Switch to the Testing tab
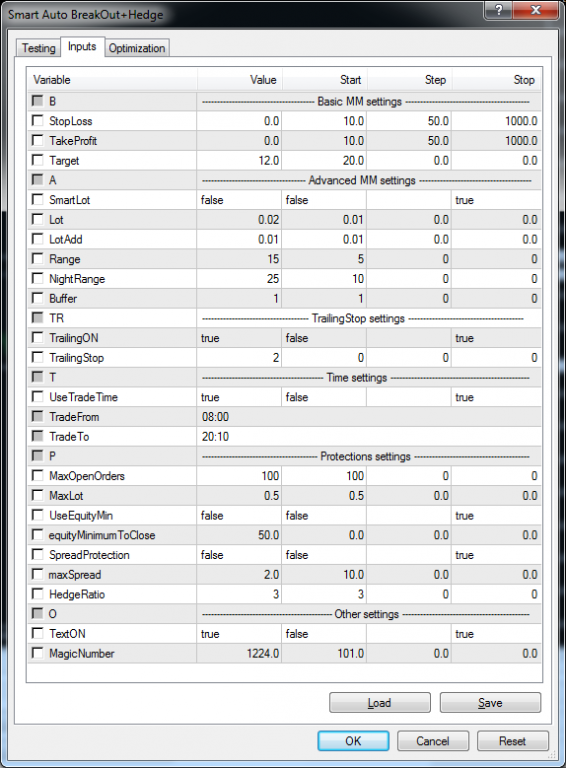Screen dimensions: 566x768 point(38,48)
